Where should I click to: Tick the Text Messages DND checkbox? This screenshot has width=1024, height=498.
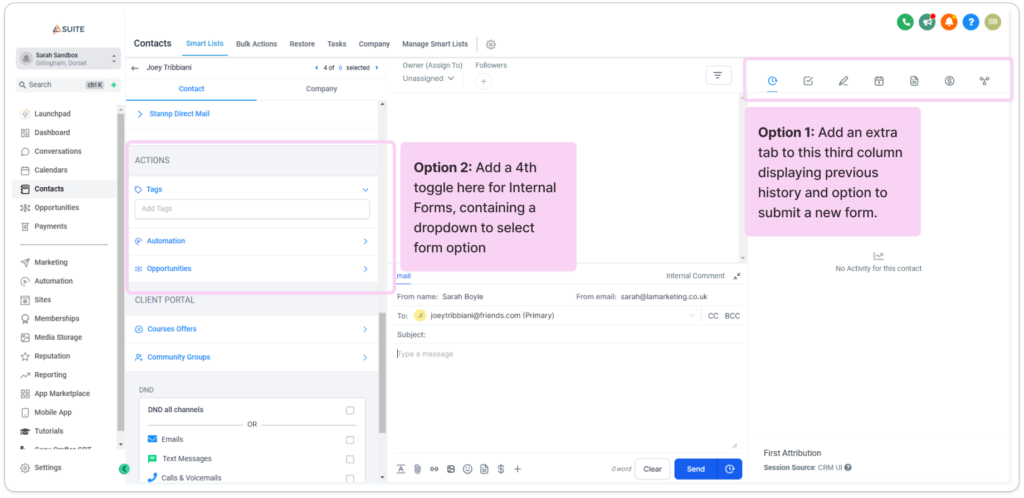pyautogui.click(x=350, y=459)
